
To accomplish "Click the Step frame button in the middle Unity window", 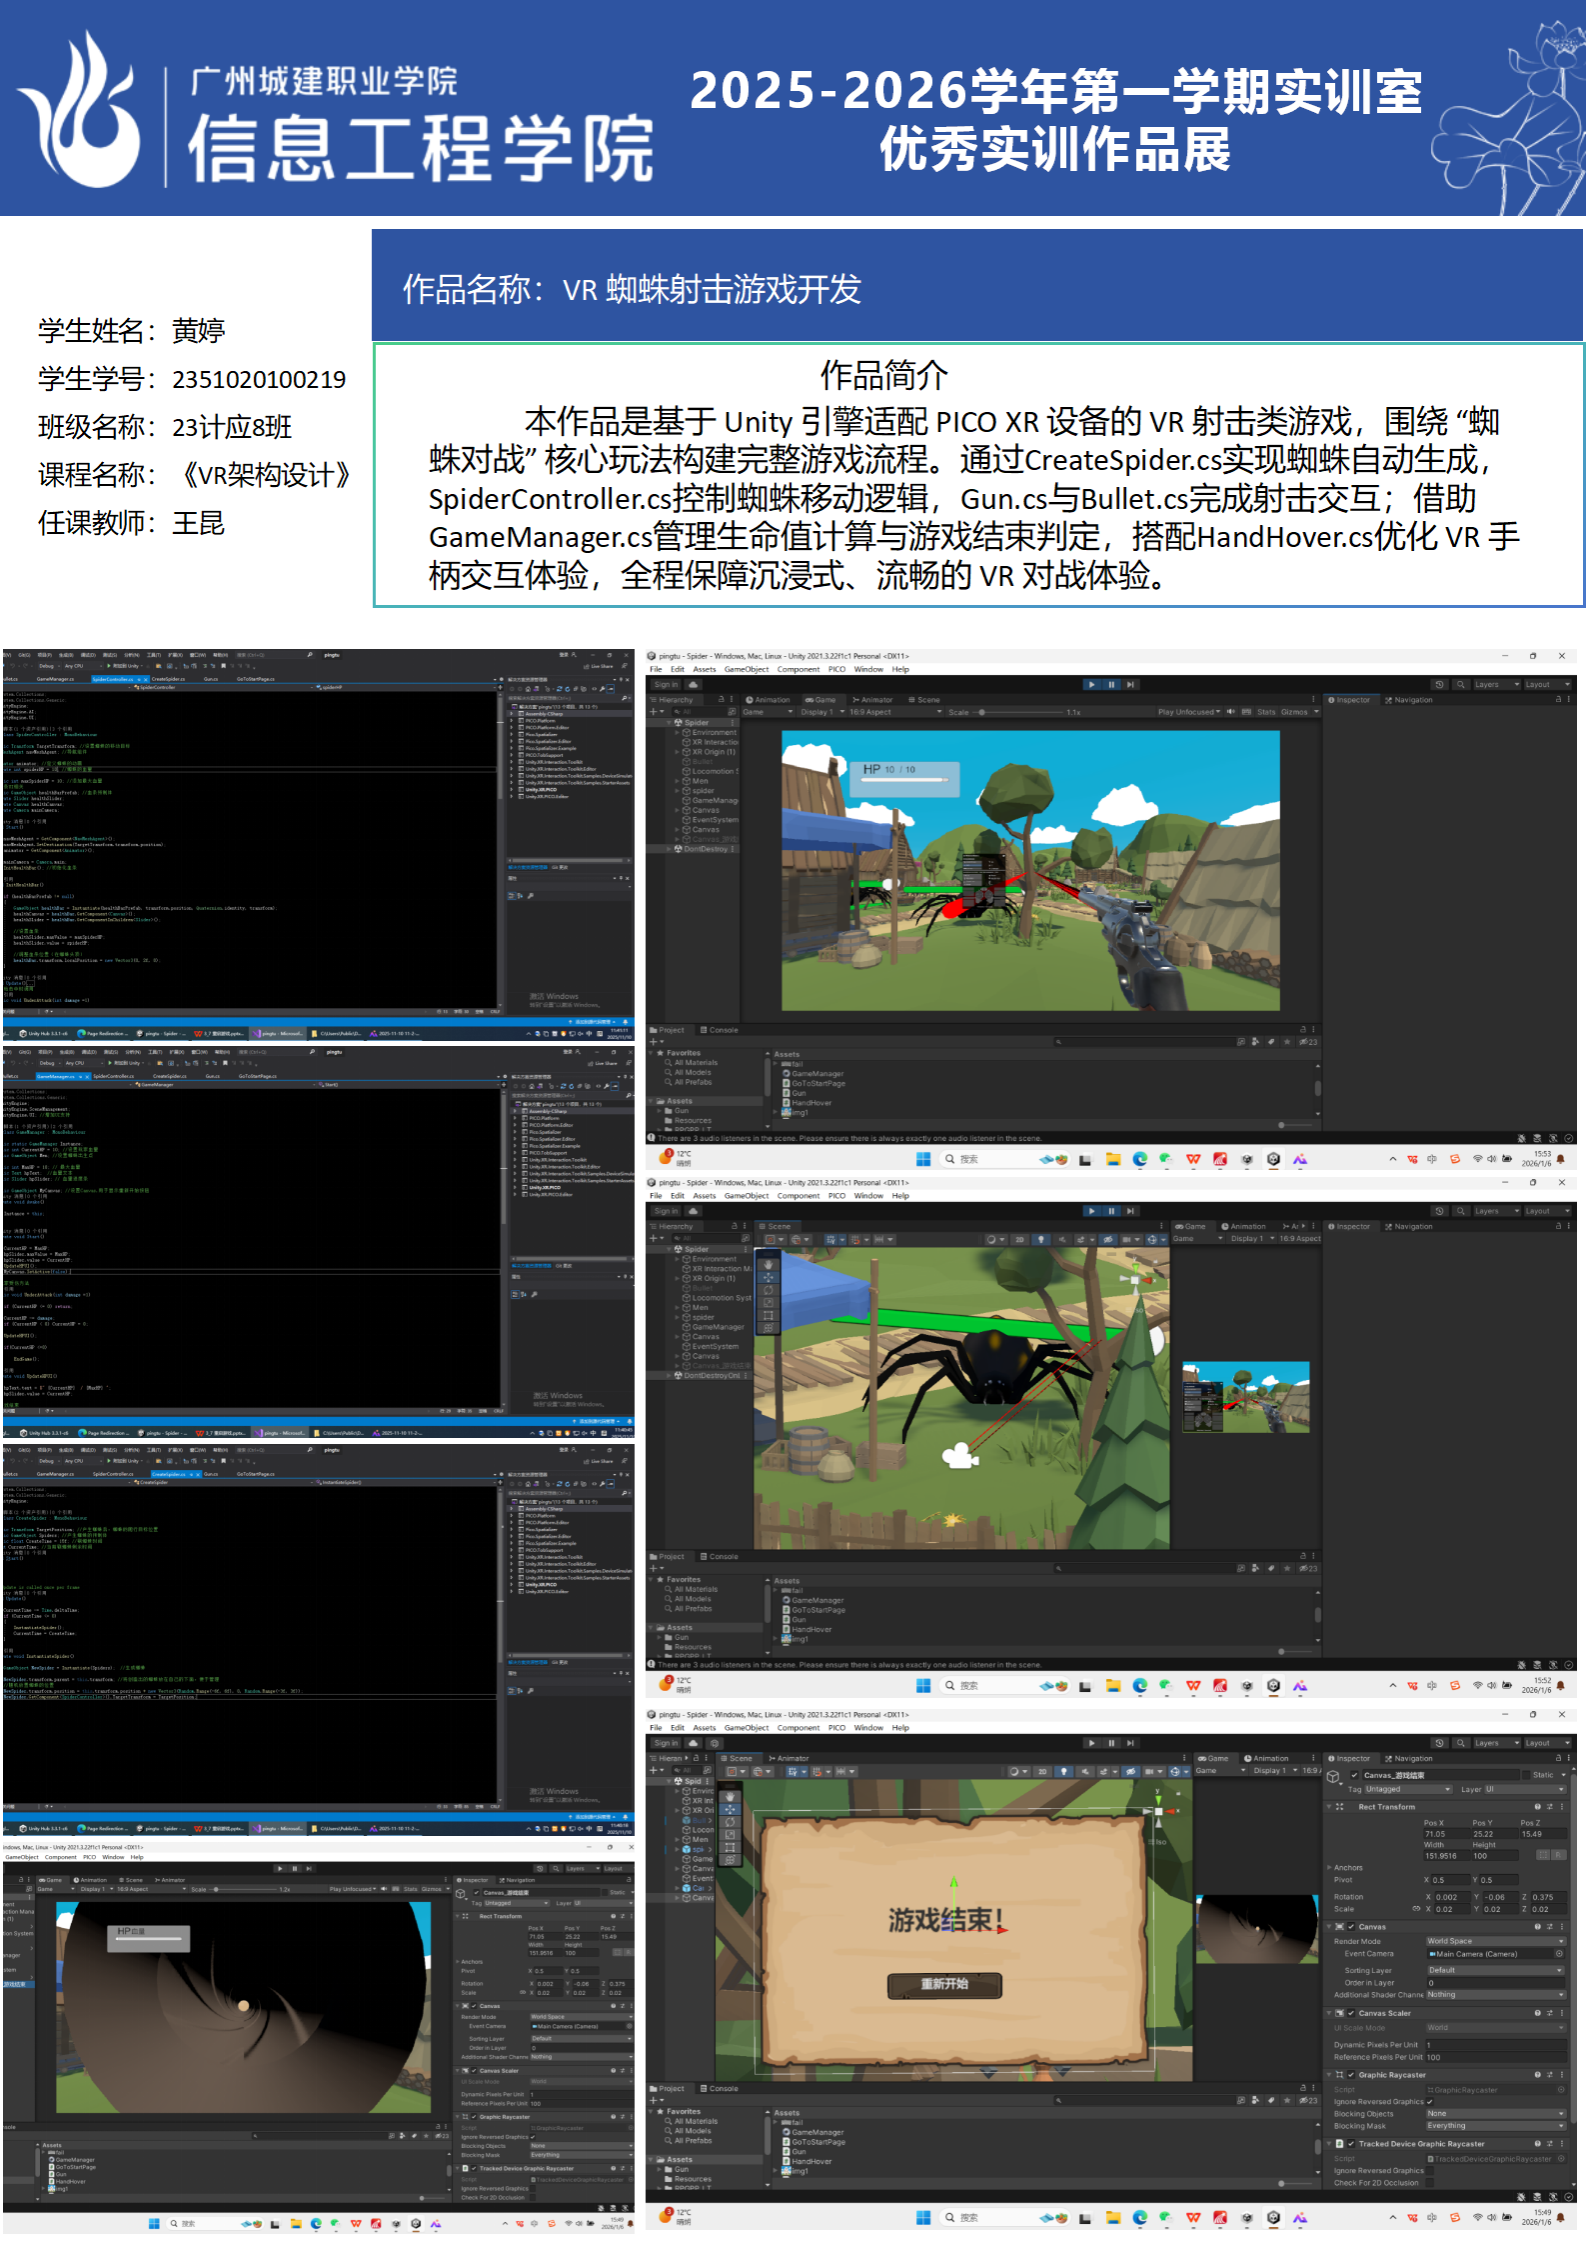I will pyautogui.click(x=1130, y=1211).
